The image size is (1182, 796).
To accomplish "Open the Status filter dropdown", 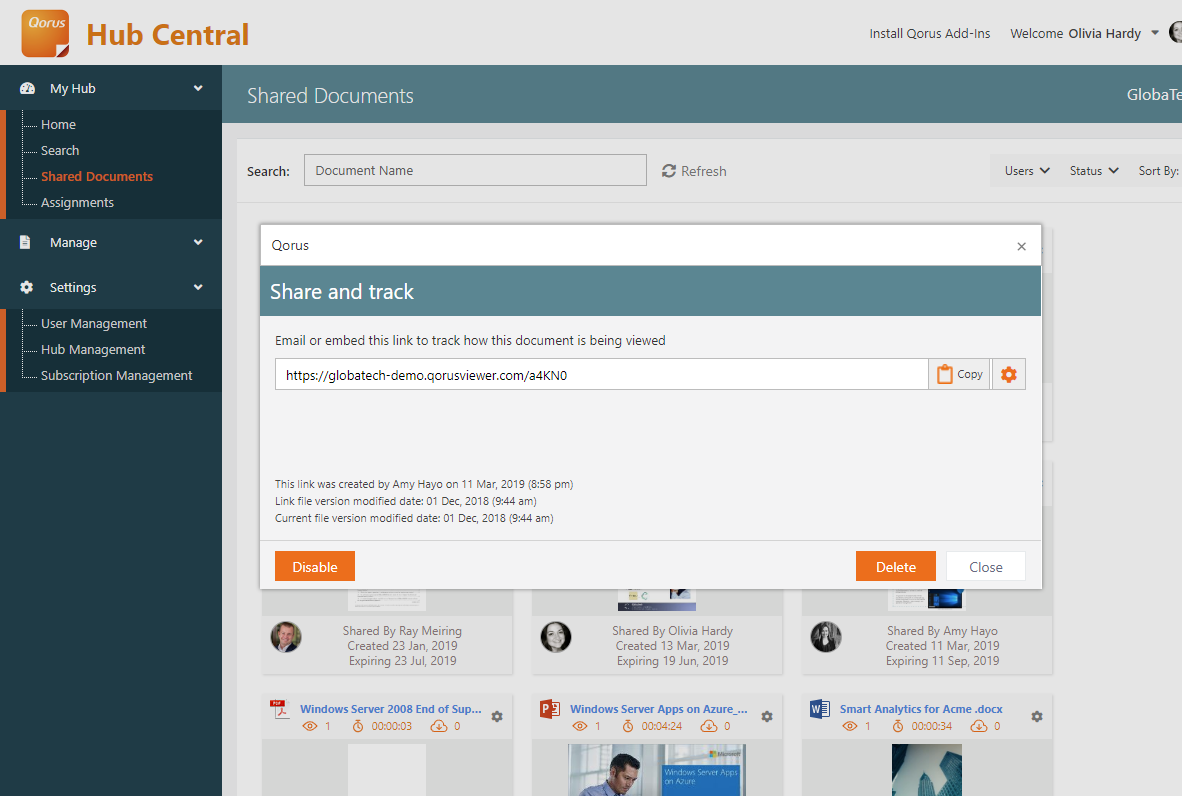I will point(1094,171).
